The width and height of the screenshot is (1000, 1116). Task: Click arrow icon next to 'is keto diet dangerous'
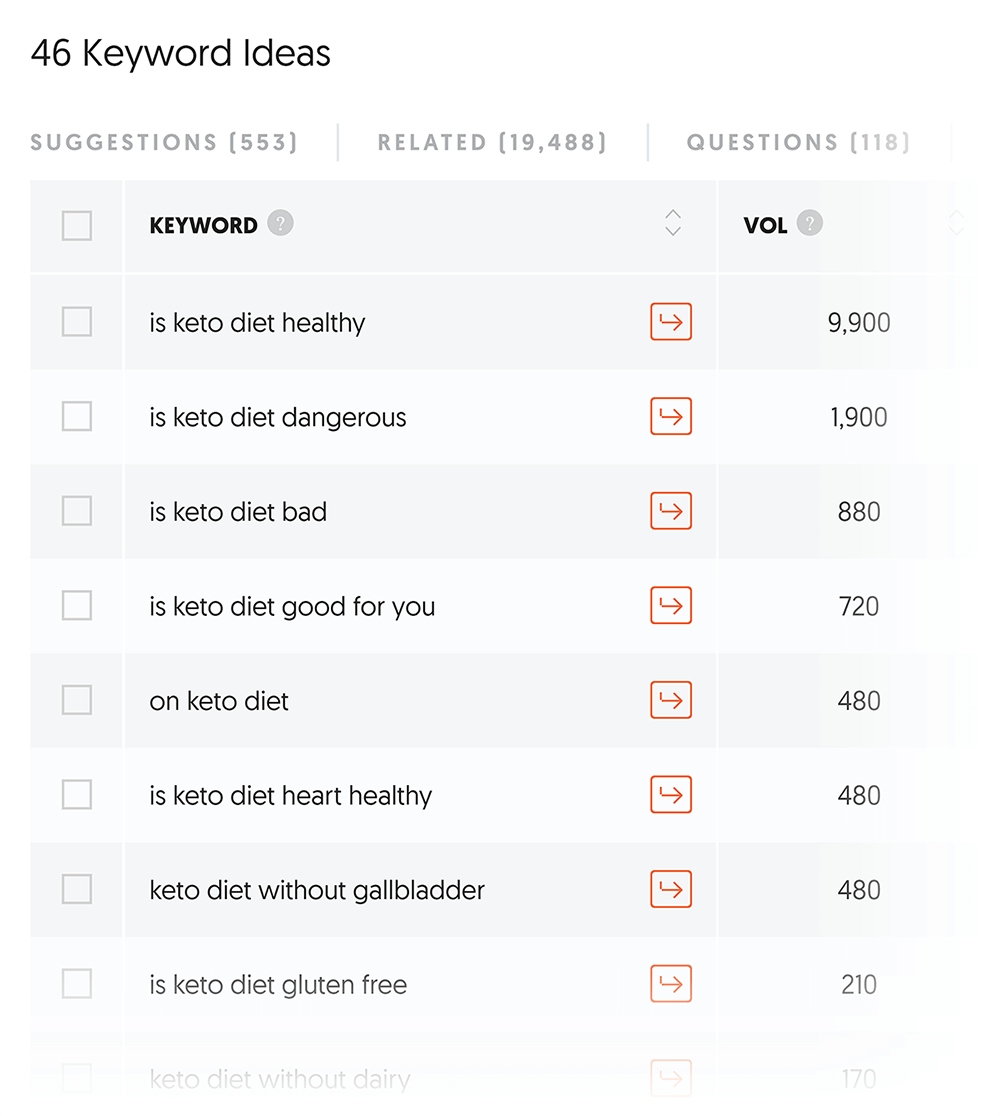(671, 416)
